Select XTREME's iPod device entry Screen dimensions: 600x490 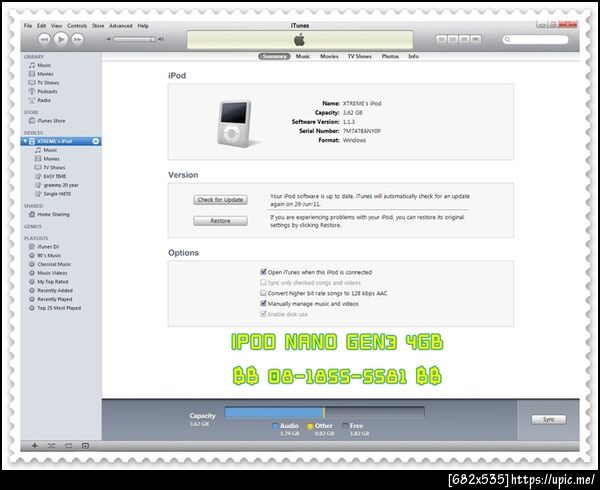pyautogui.click(x=61, y=141)
